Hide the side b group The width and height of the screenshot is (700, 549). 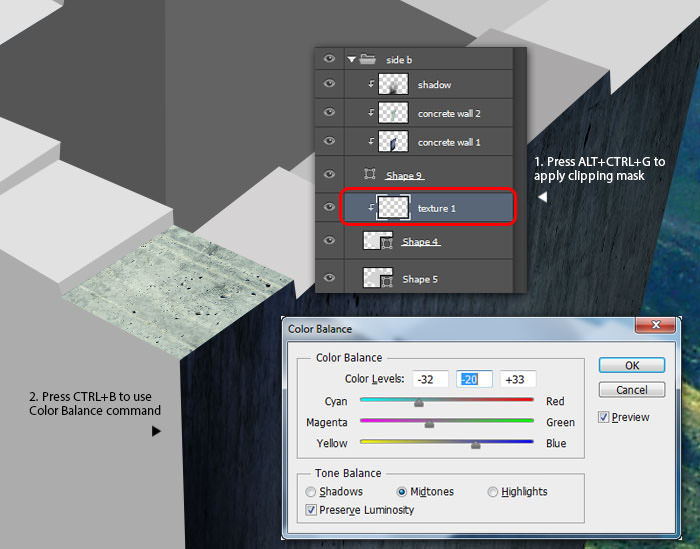(x=329, y=58)
